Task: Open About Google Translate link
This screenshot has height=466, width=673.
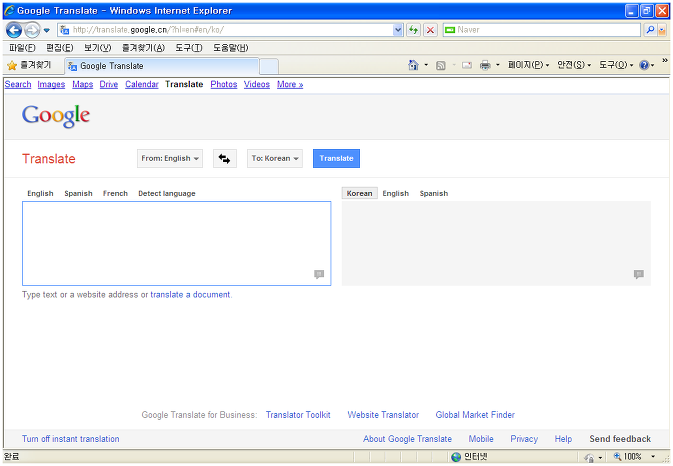Action: (407, 439)
